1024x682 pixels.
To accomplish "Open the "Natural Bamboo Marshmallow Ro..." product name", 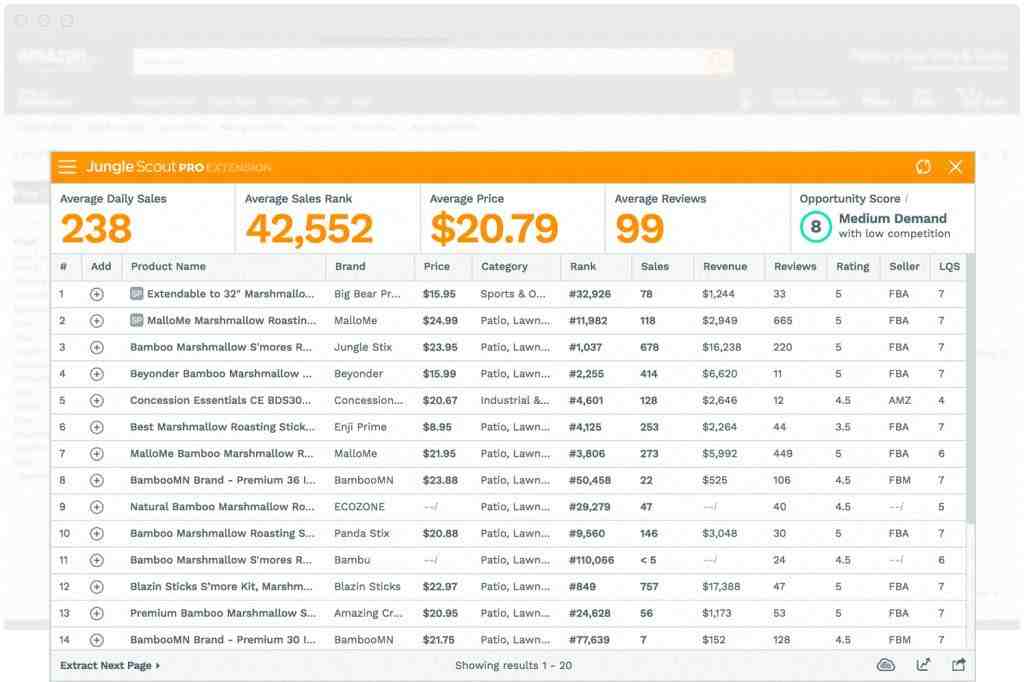I will pos(222,506).
